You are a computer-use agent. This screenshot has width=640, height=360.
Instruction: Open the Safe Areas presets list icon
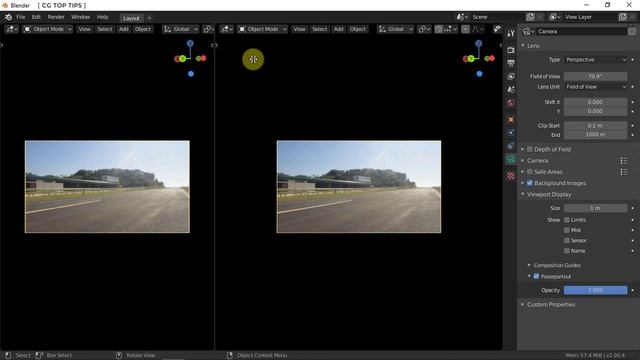coord(624,172)
